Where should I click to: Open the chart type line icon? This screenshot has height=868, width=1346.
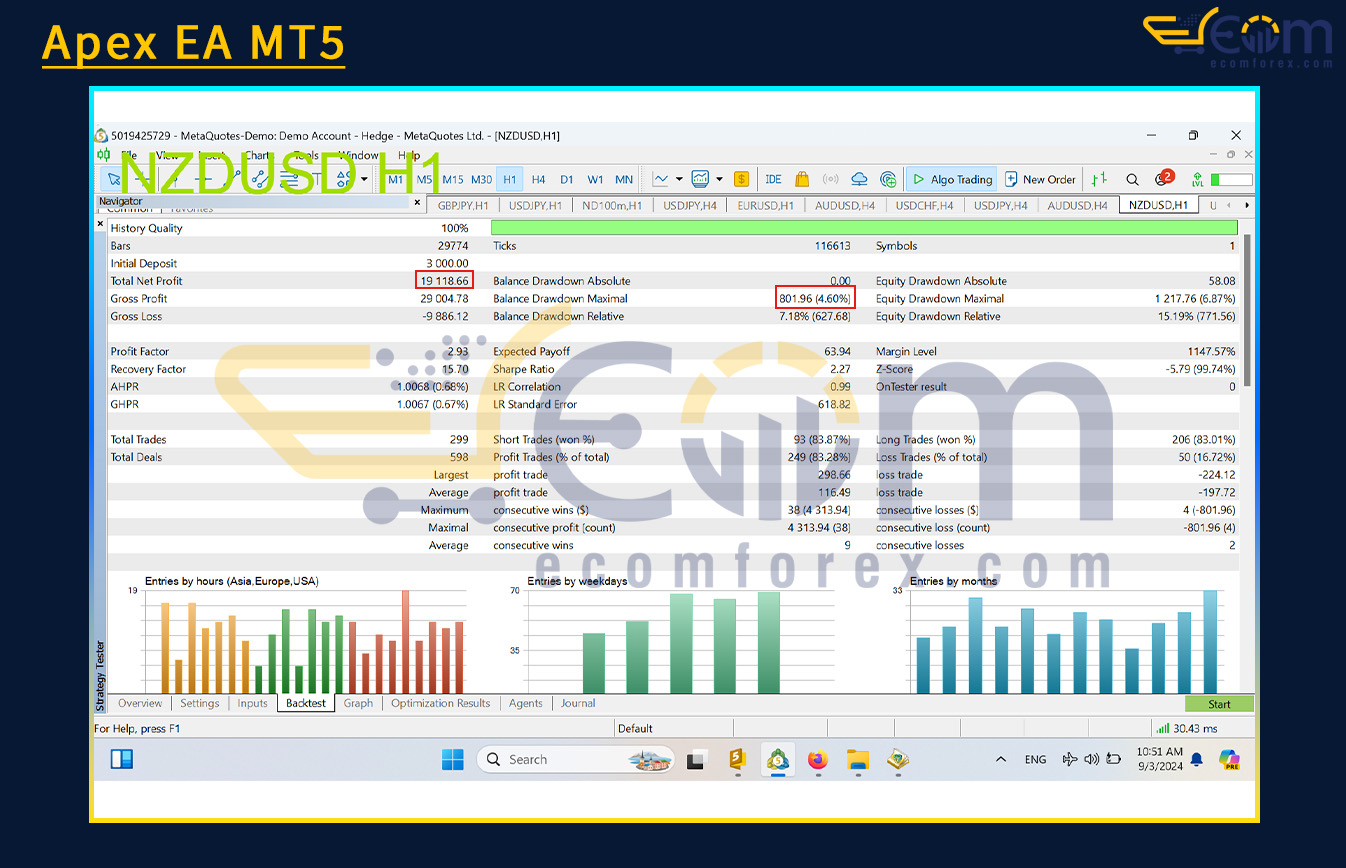tap(661, 179)
